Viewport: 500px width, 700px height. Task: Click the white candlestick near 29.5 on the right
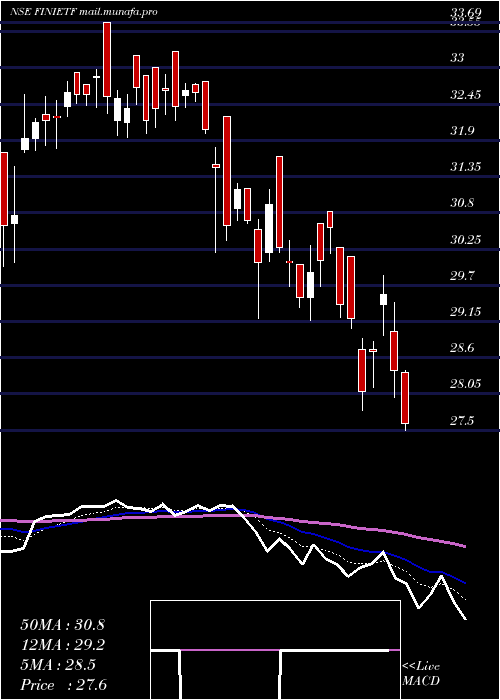tap(383, 299)
